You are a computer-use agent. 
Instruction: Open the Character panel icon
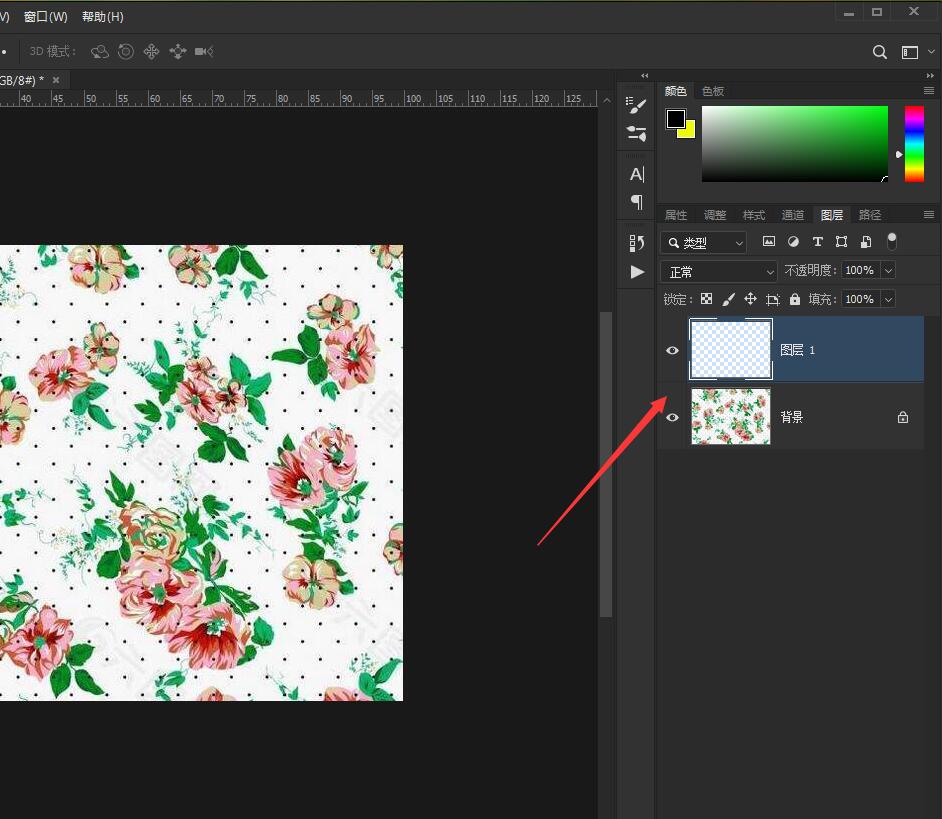pyautogui.click(x=636, y=174)
